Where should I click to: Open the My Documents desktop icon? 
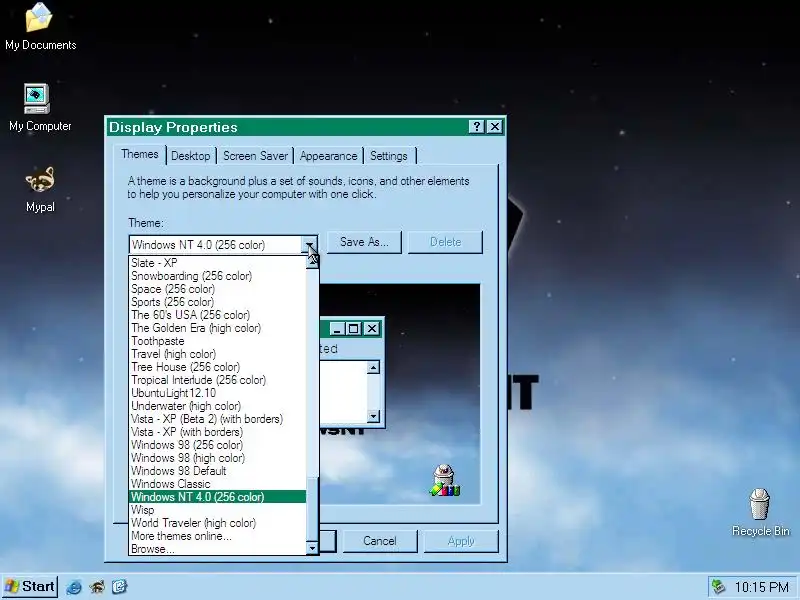(x=40, y=27)
